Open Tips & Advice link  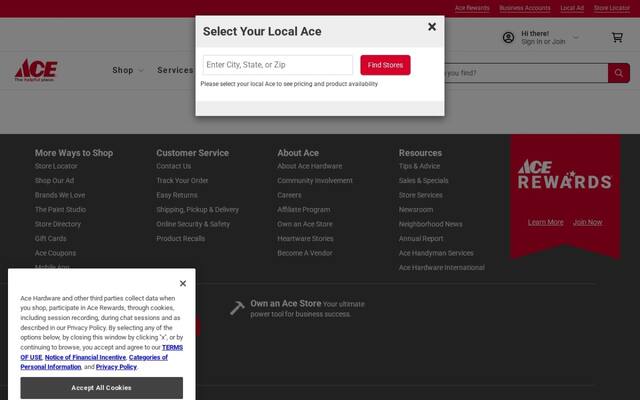pos(419,166)
